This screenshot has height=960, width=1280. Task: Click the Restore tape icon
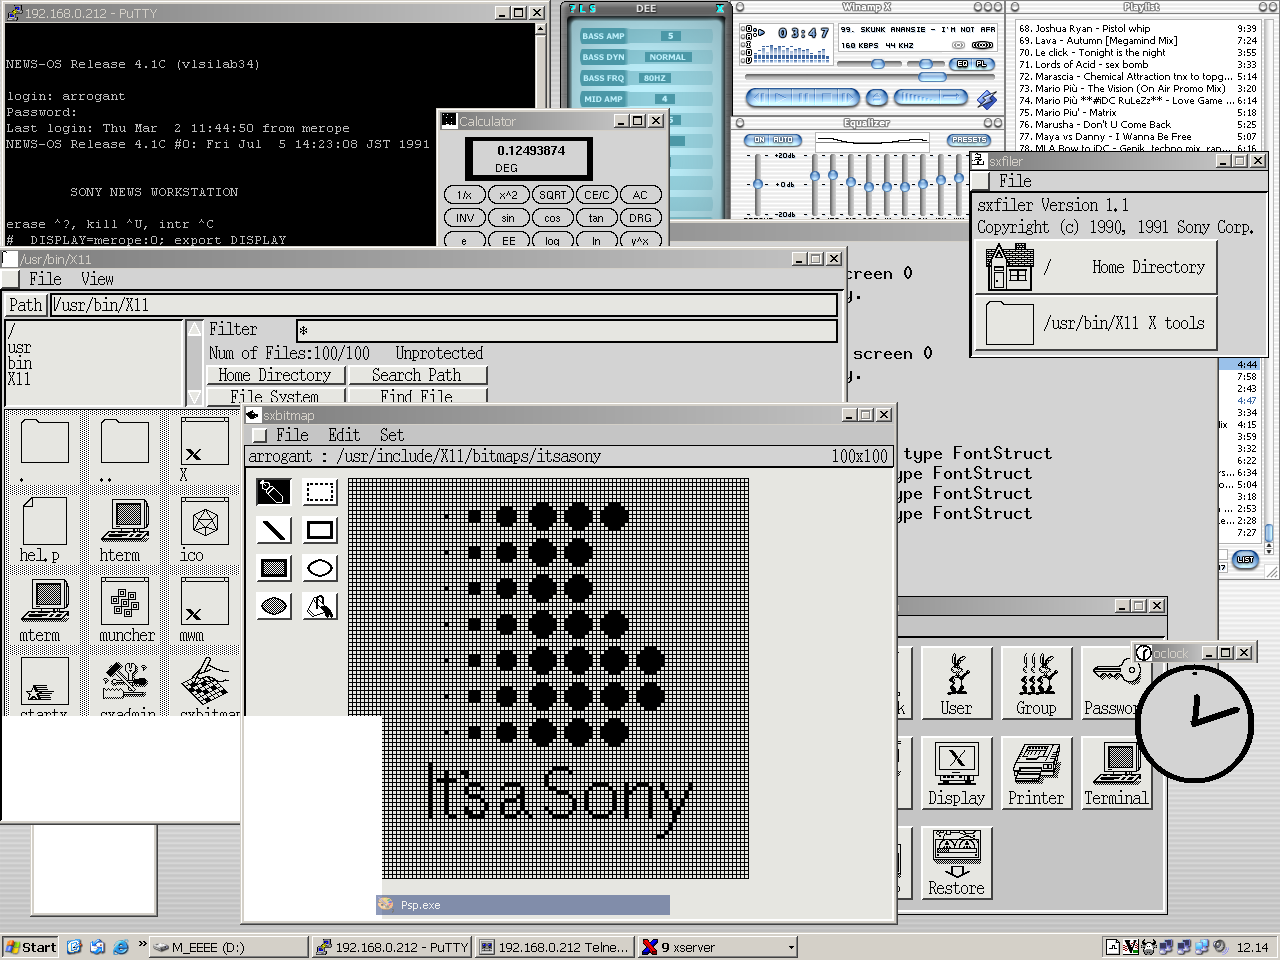[956, 863]
